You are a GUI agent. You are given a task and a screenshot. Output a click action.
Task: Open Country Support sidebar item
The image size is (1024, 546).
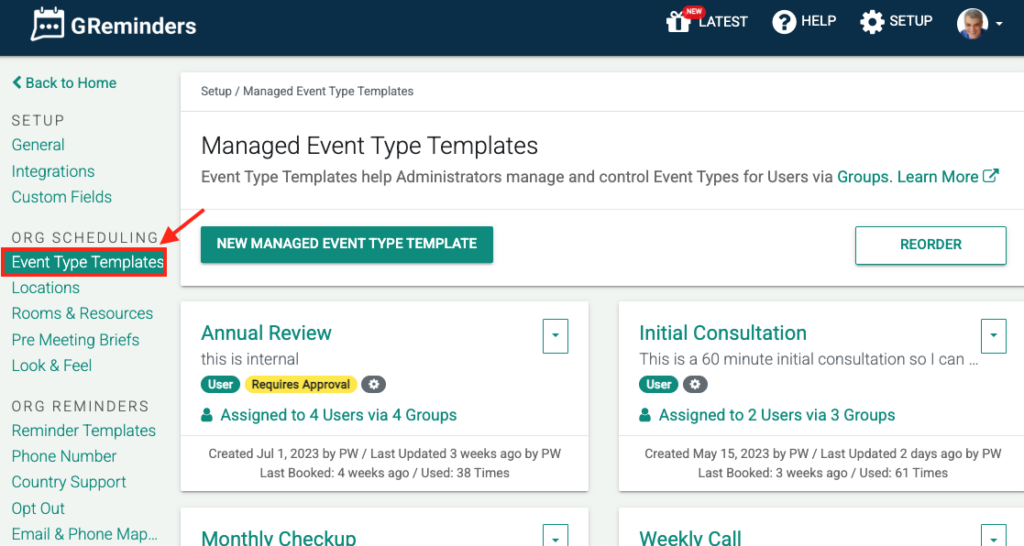click(x=69, y=482)
